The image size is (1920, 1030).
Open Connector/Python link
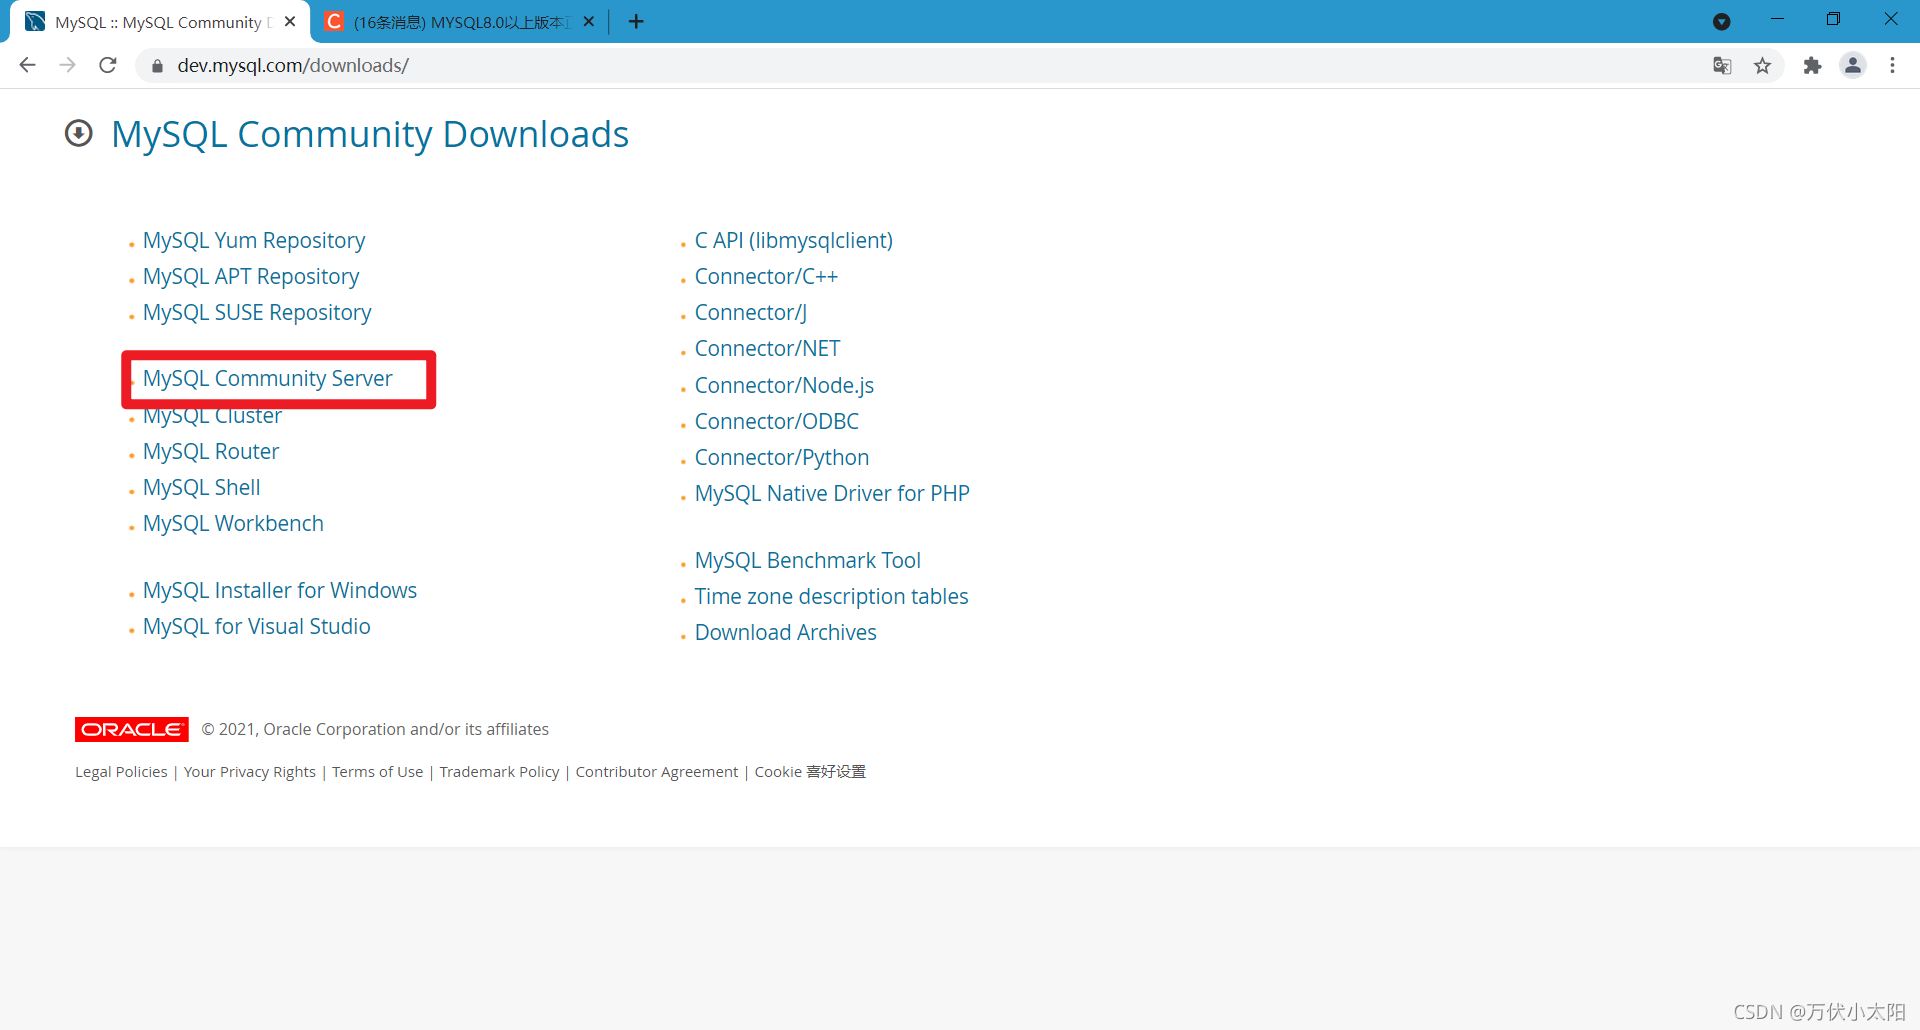(782, 457)
